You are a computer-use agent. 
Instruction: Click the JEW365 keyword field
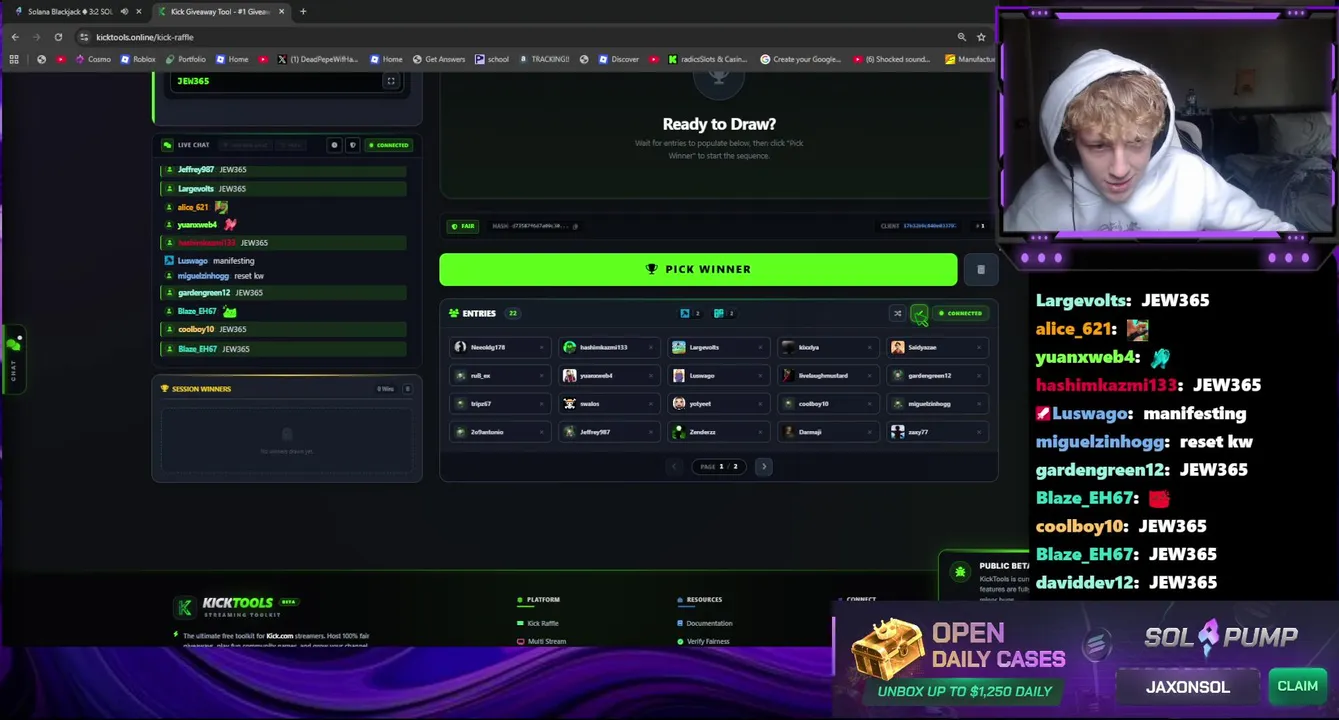point(287,81)
